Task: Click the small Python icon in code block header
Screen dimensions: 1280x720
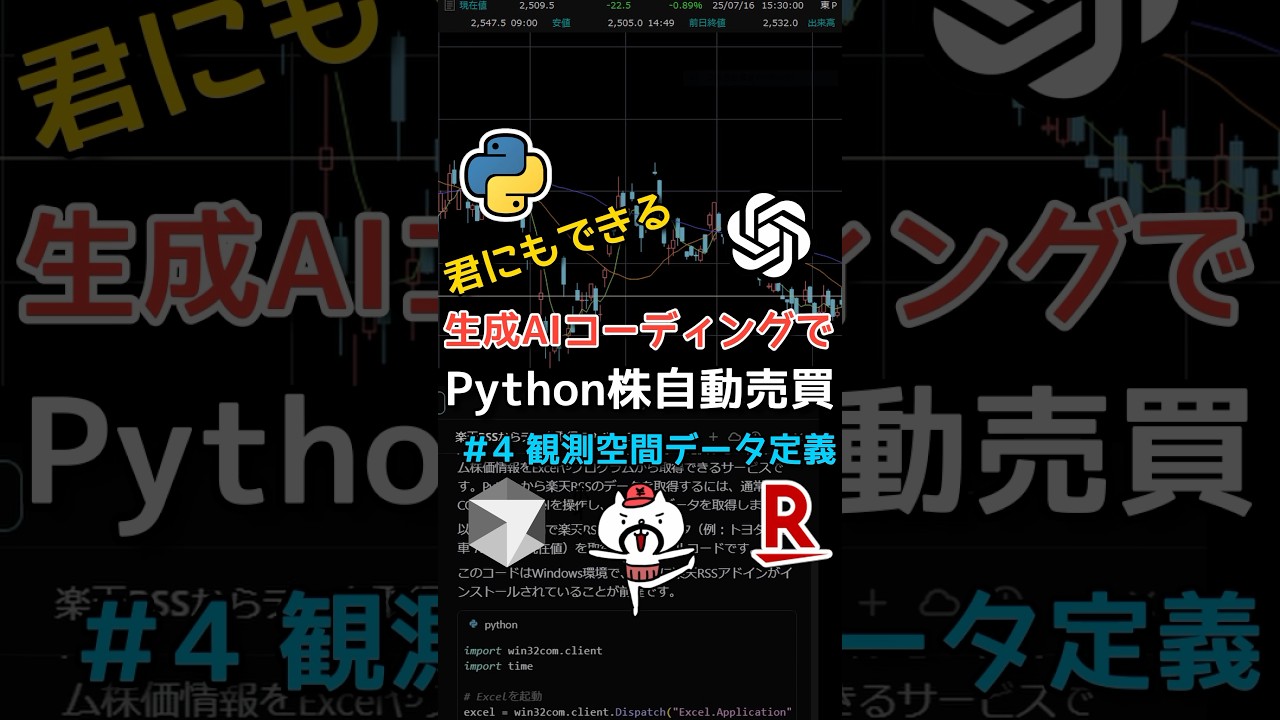Action: (x=472, y=624)
